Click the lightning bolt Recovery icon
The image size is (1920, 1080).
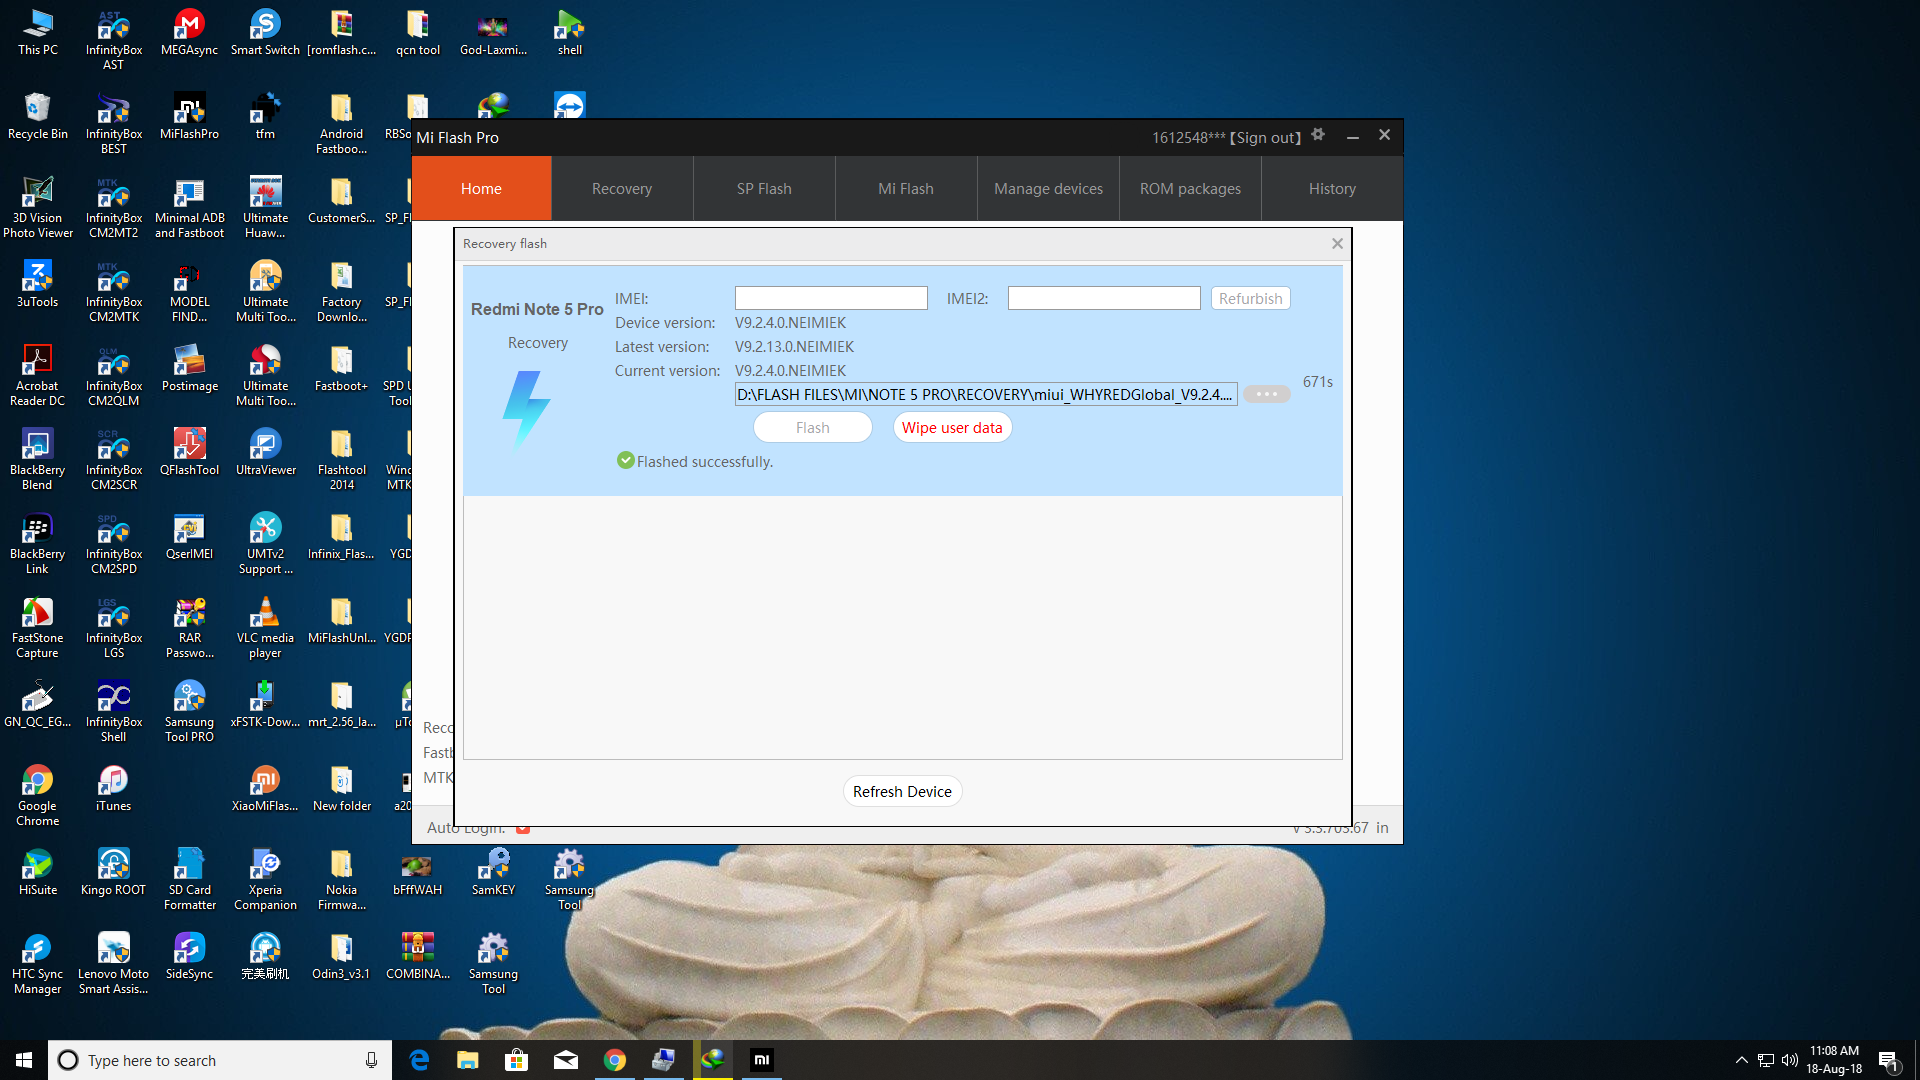(526, 408)
